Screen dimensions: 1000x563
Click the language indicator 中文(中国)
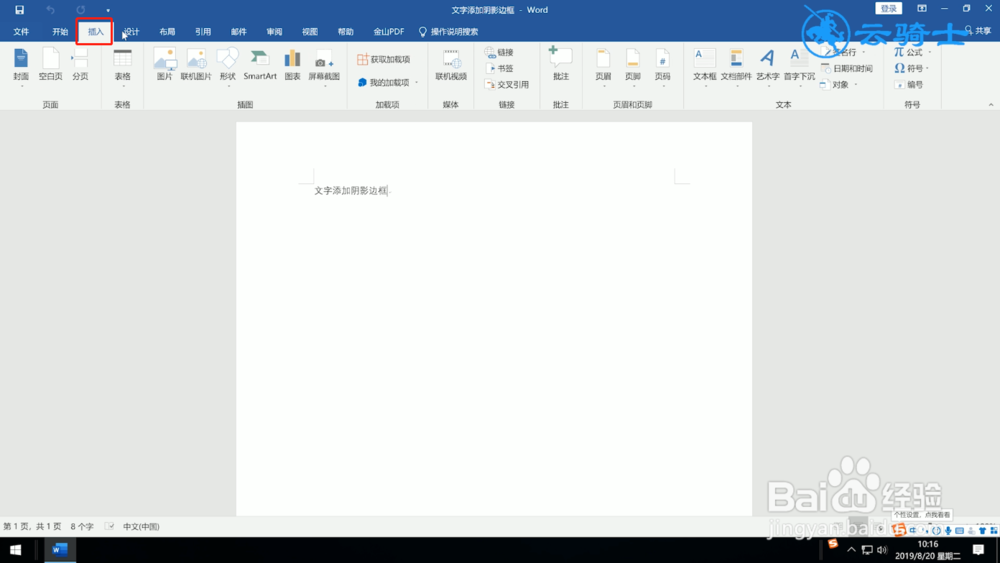(x=141, y=527)
